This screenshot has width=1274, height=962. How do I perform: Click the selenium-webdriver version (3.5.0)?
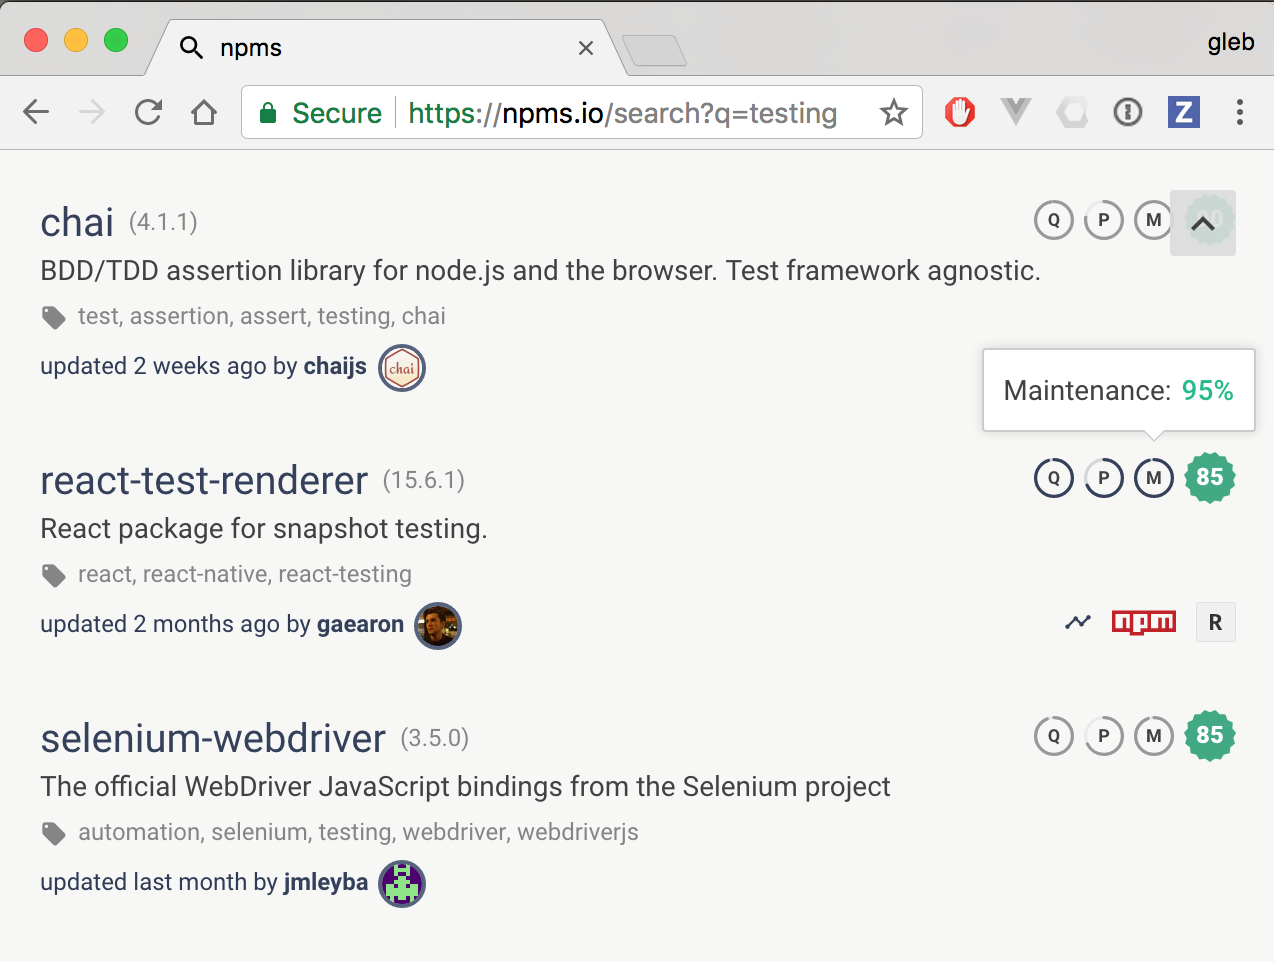435,738
